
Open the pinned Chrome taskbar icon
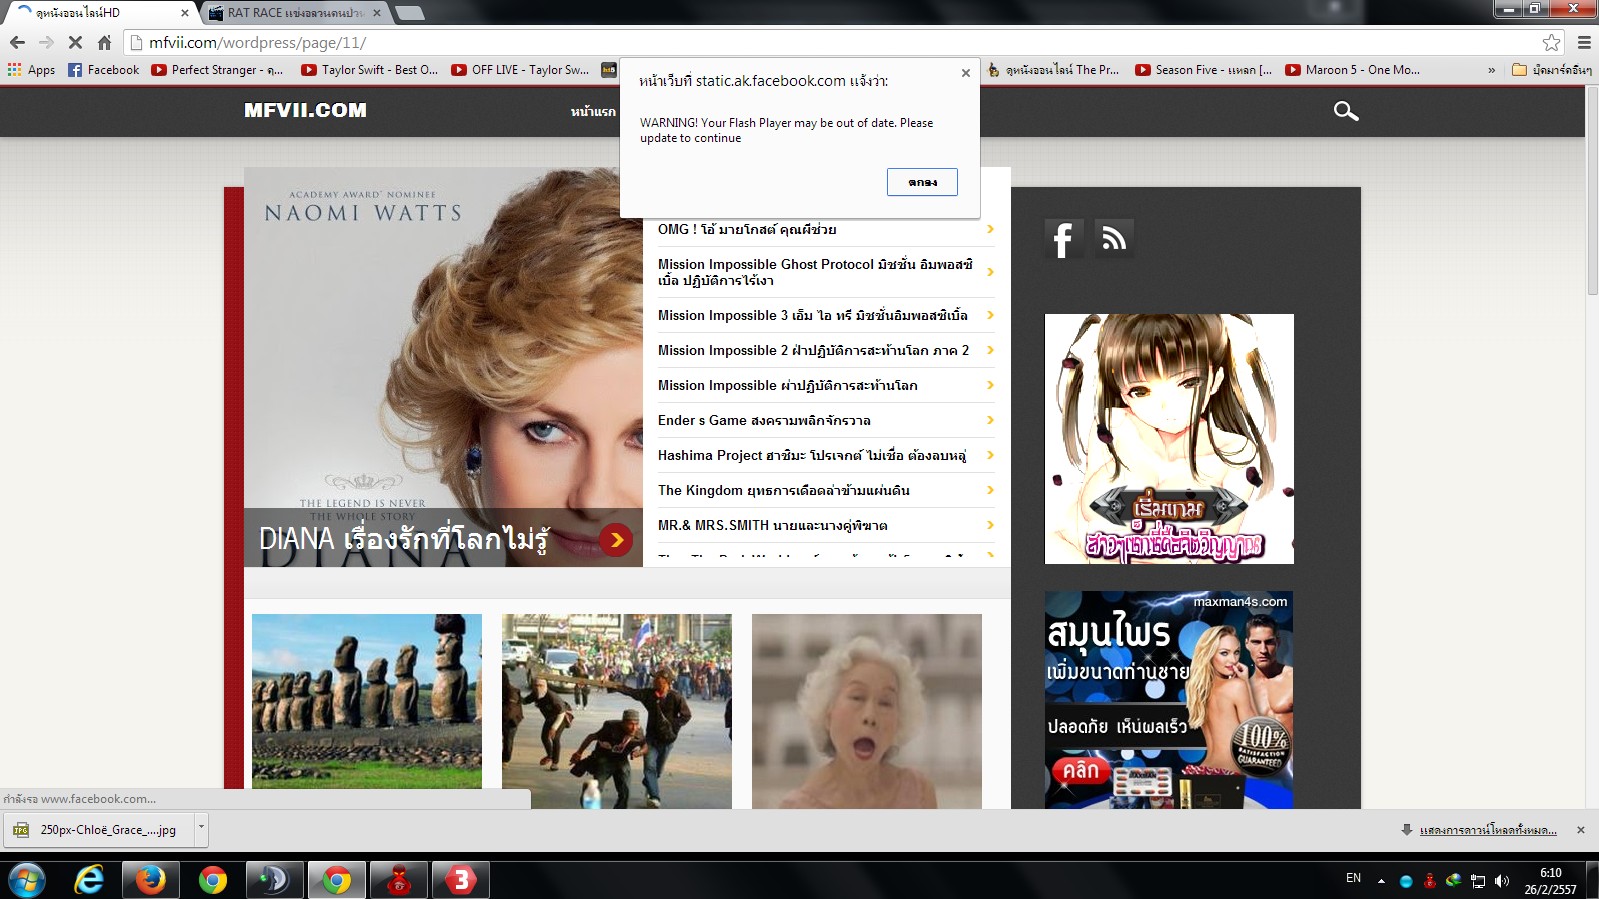(213, 880)
